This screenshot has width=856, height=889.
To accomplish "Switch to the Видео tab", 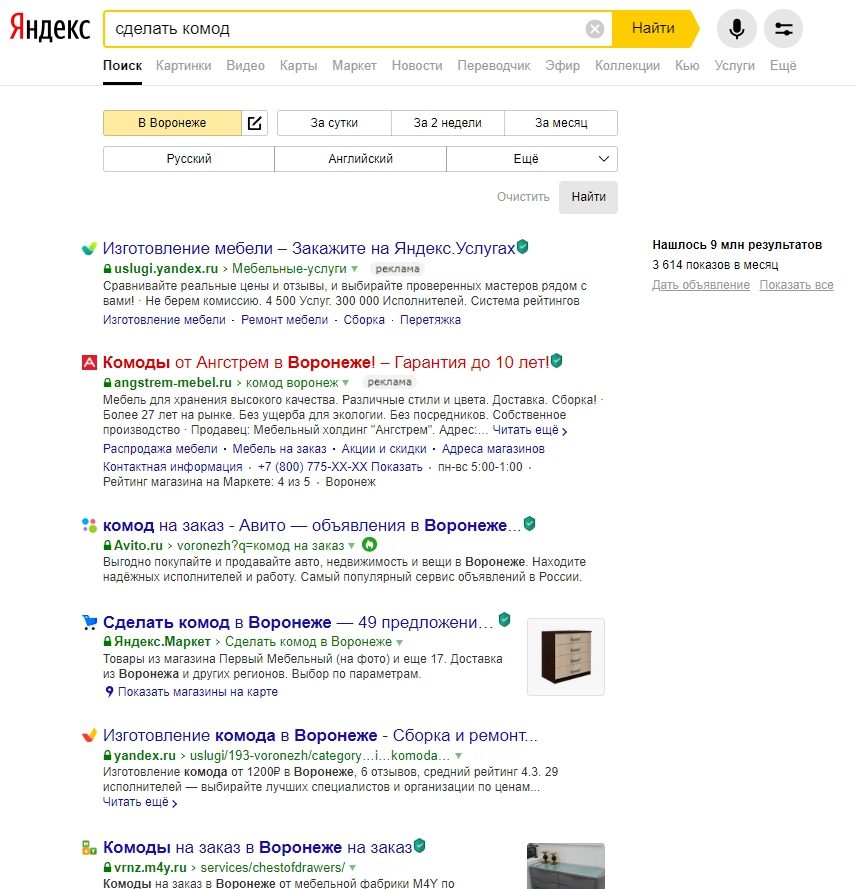I will click(245, 66).
